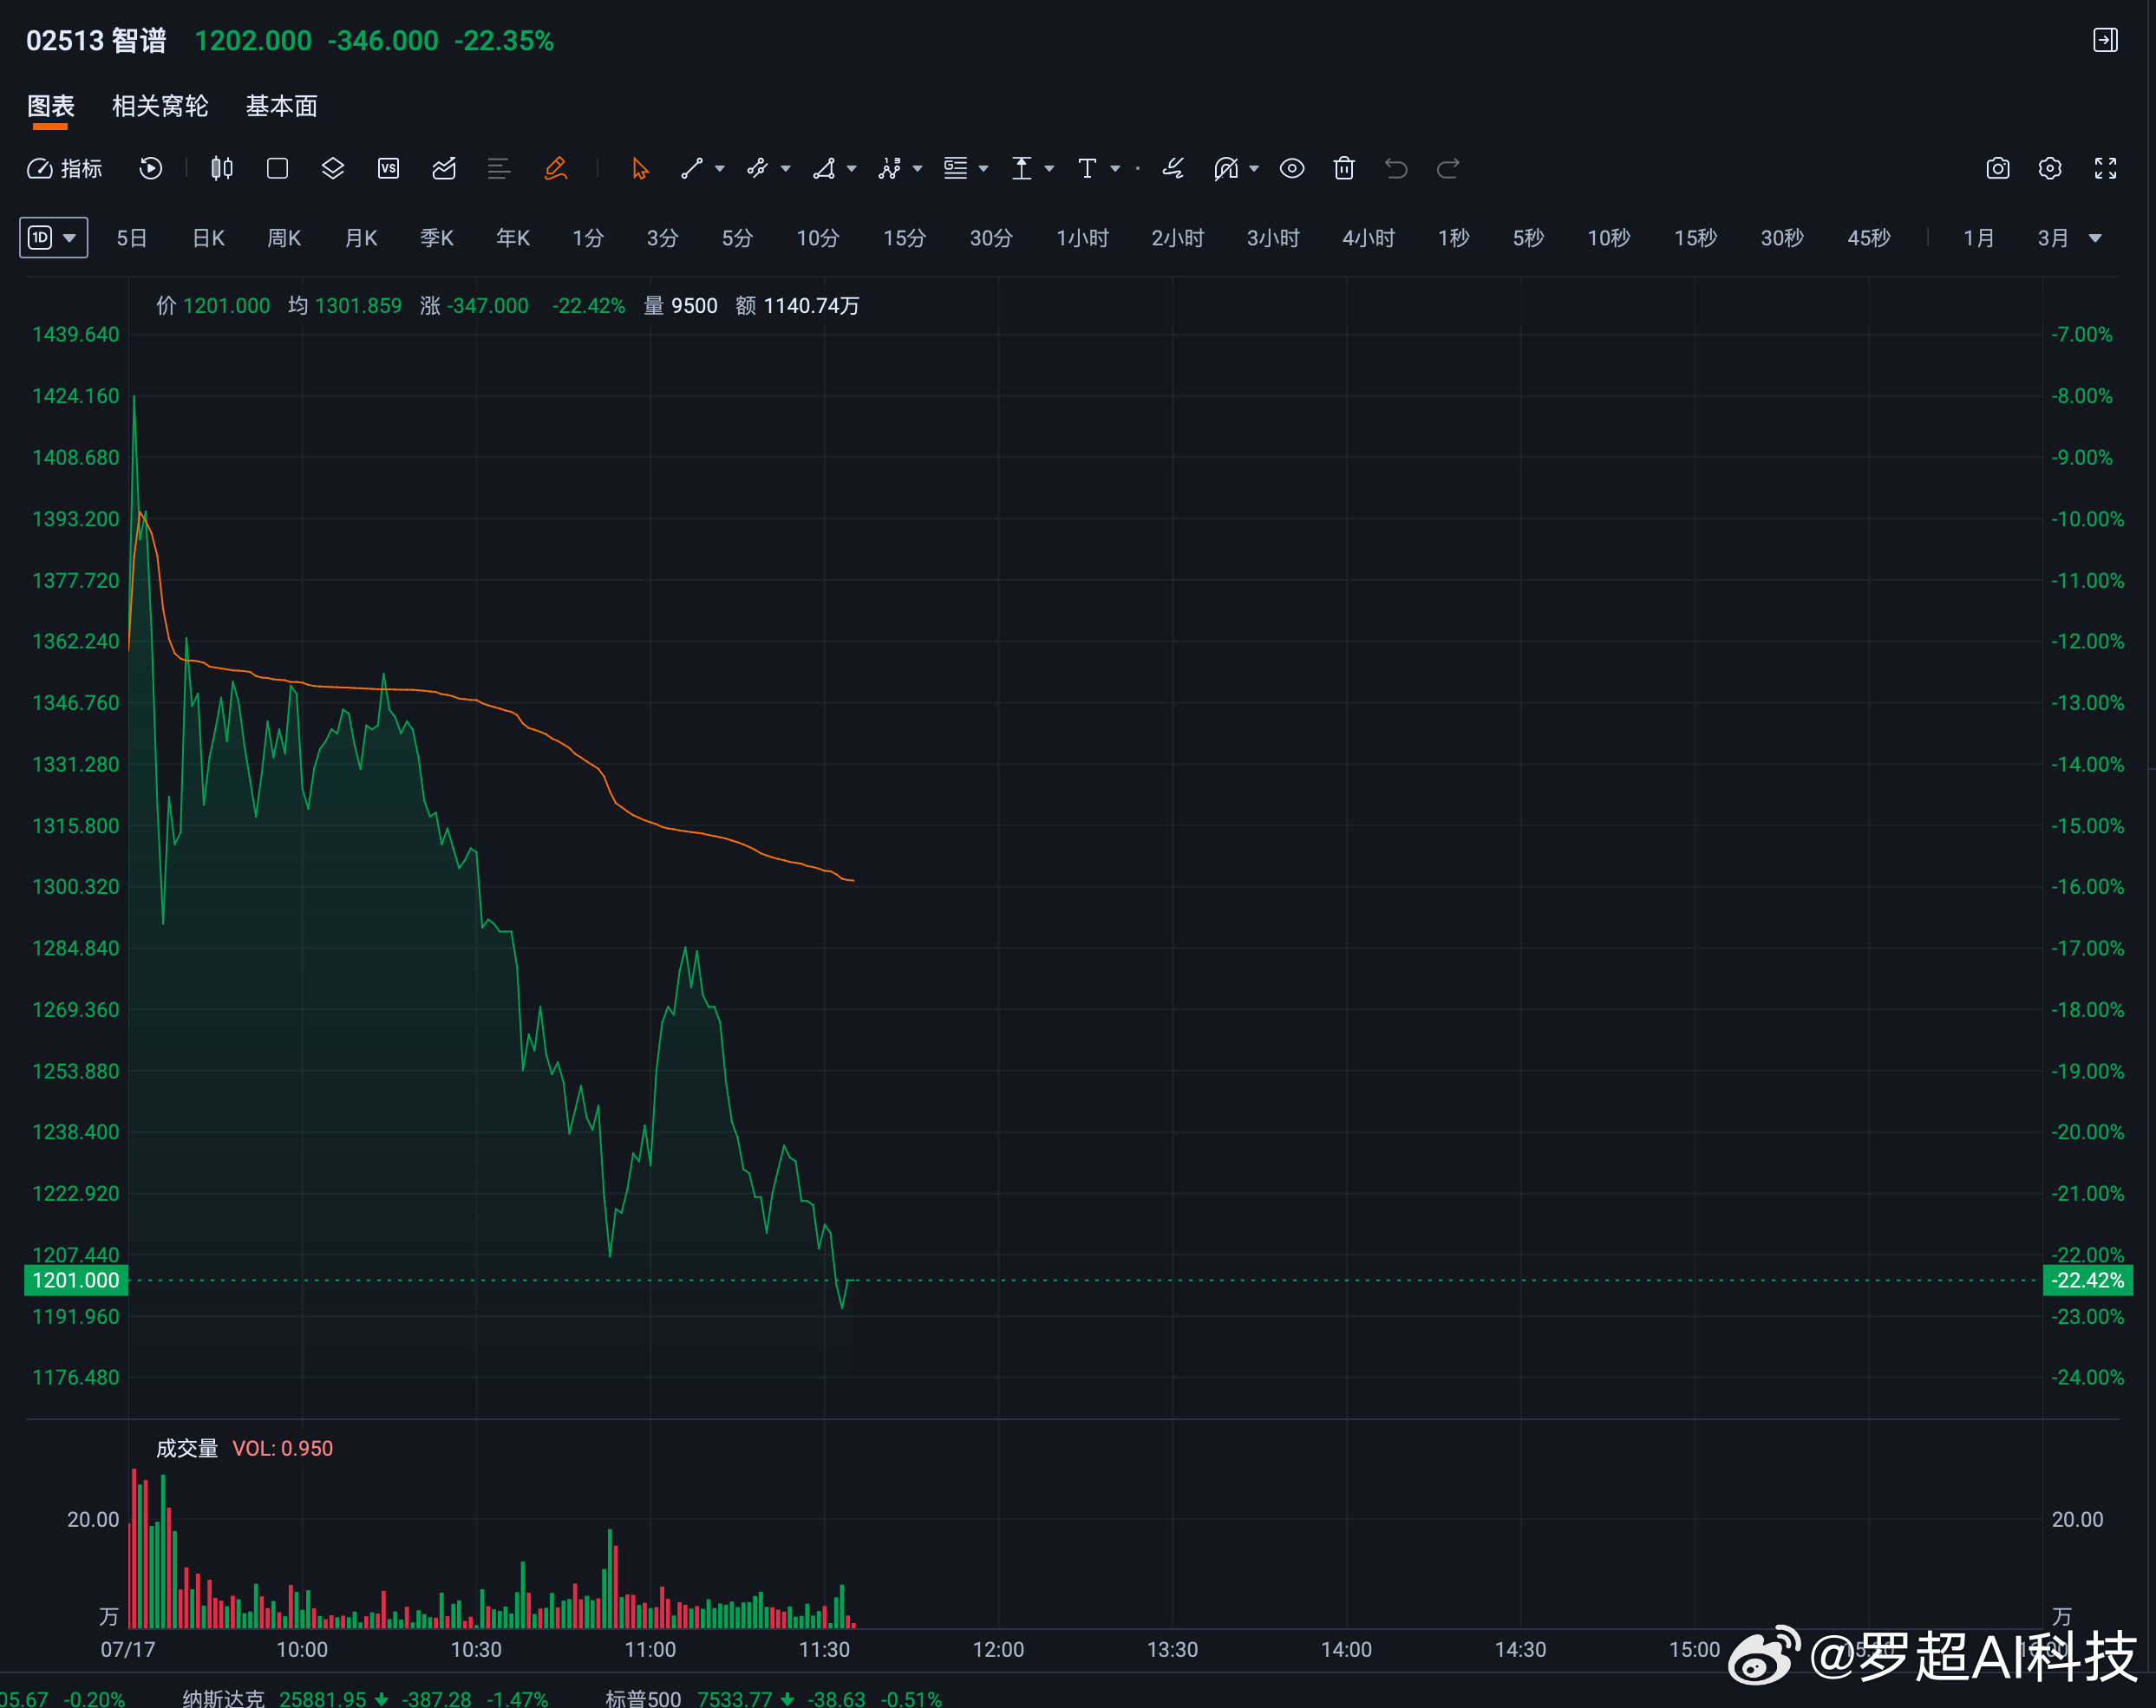The height and width of the screenshot is (1708, 2156).
Task: Expand channel tool dropdown arrow
Action: [785, 169]
